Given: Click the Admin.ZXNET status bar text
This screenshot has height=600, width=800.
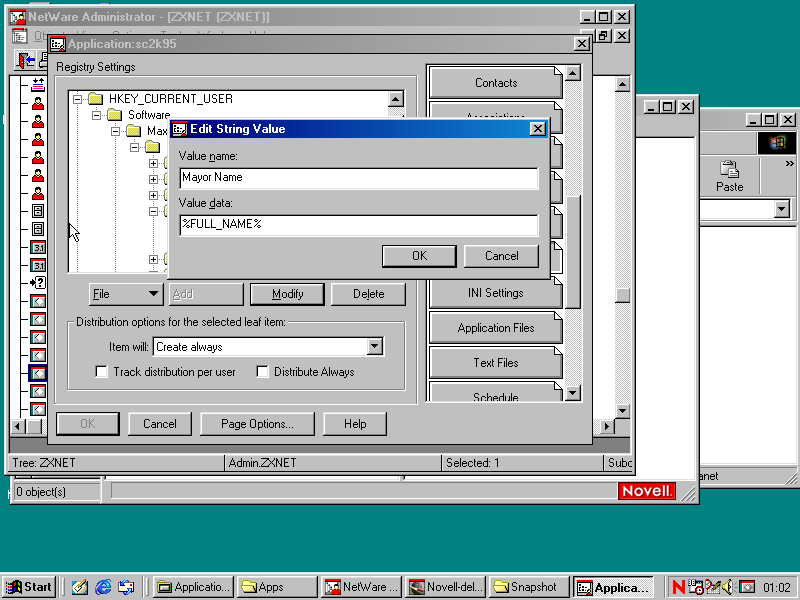Looking at the screenshot, I should (x=262, y=463).
